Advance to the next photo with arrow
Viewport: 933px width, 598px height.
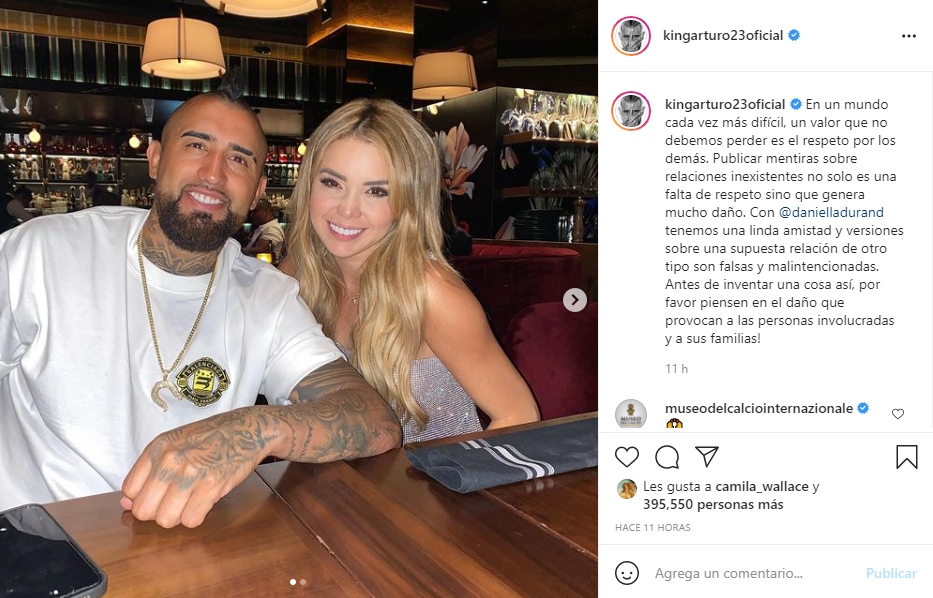tap(574, 300)
